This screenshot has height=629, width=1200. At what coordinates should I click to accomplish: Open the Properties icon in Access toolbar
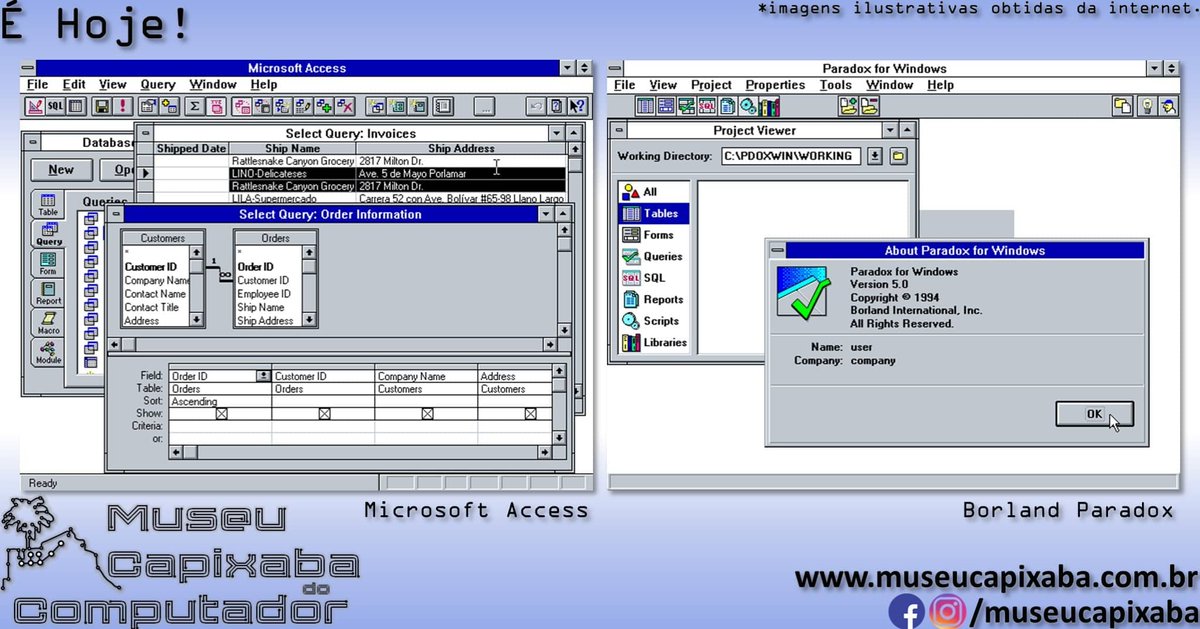tap(148, 105)
